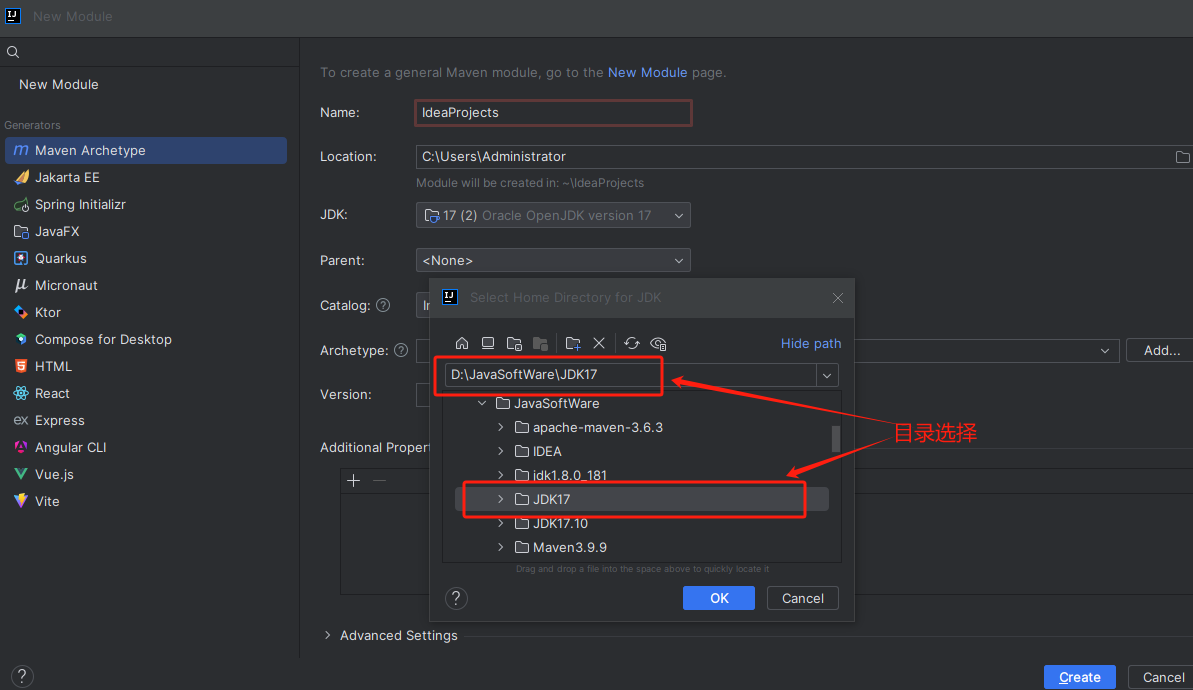Expand the JDK17 folder node
This screenshot has width=1193, height=690.
[501, 499]
